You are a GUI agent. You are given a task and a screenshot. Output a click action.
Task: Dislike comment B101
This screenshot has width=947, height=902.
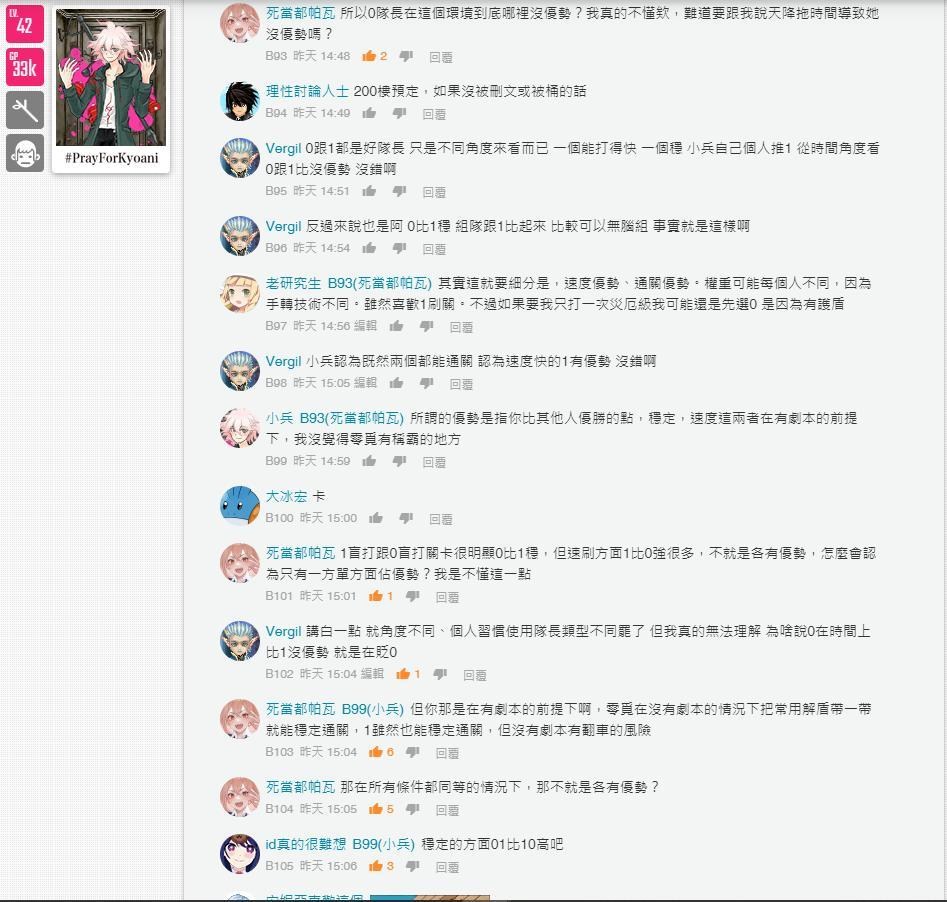pyautogui.click(x=413, y=596)
